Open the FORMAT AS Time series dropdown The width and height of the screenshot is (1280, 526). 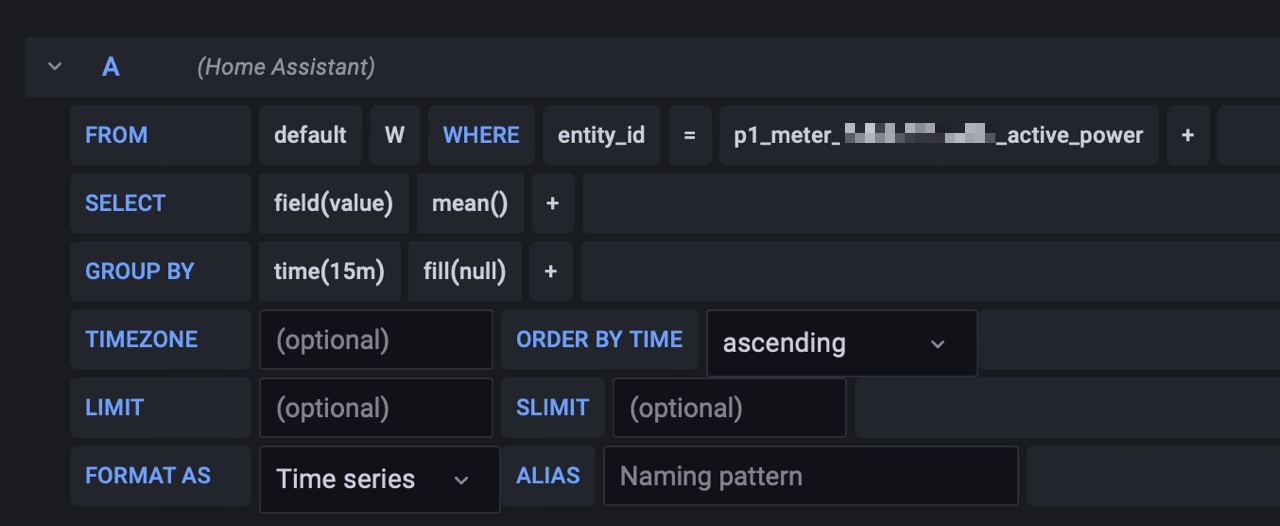379,479
